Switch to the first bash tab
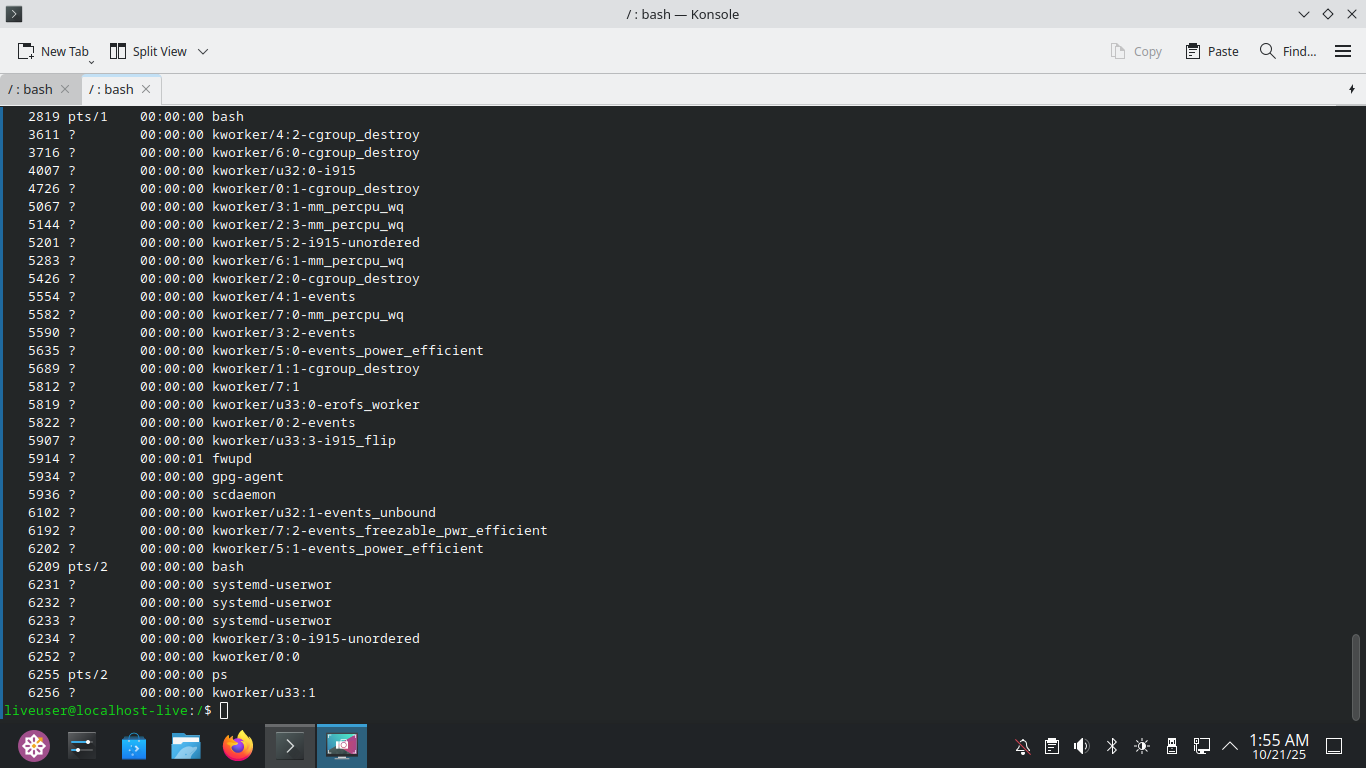The width and height of the screenshot is (1366, 768). click(31, 89)
